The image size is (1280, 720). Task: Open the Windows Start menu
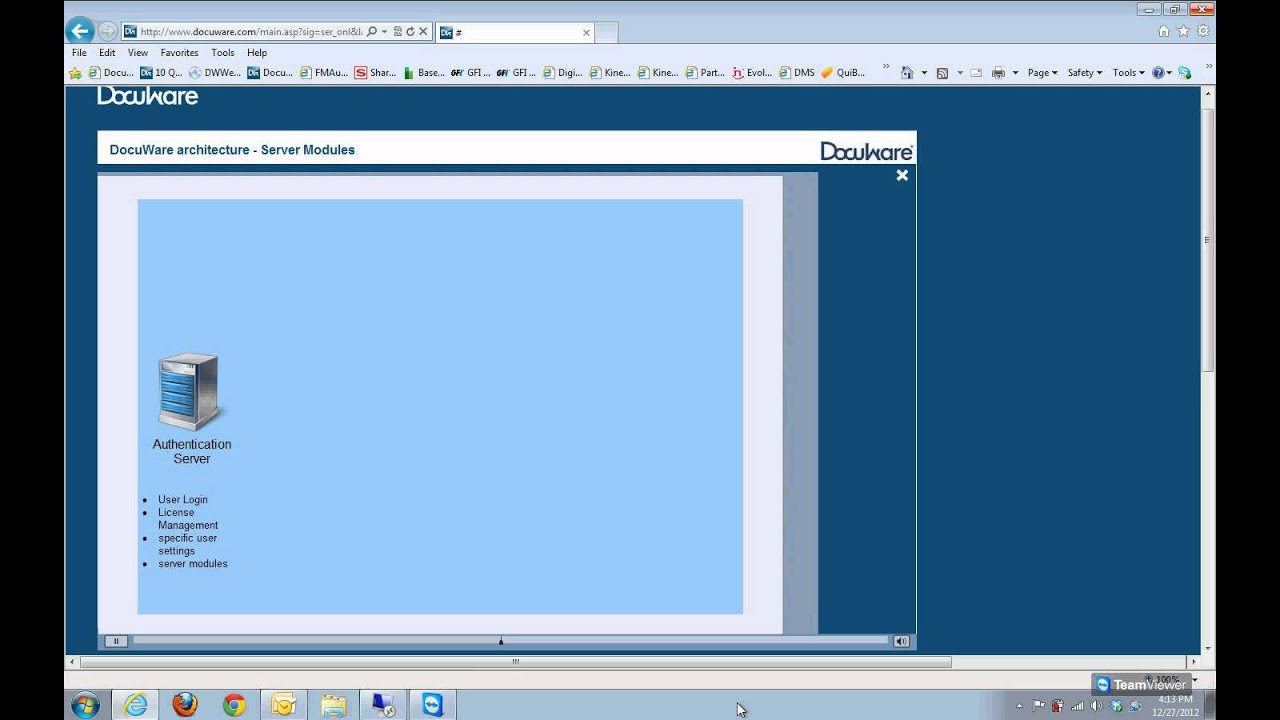pyautogui.click(x=86, y=705)
